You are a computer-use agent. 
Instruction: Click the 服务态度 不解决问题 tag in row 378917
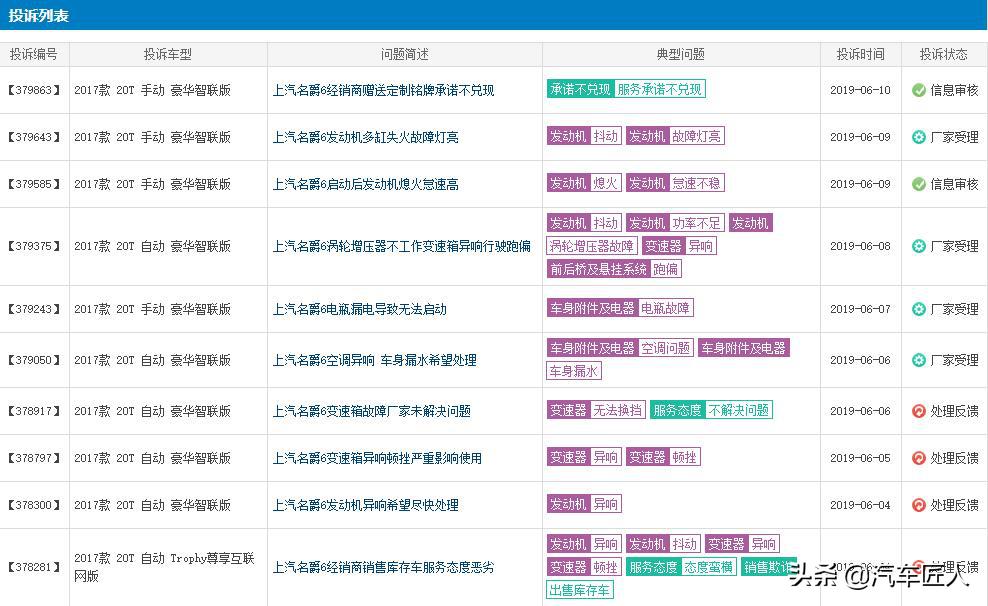711,409
